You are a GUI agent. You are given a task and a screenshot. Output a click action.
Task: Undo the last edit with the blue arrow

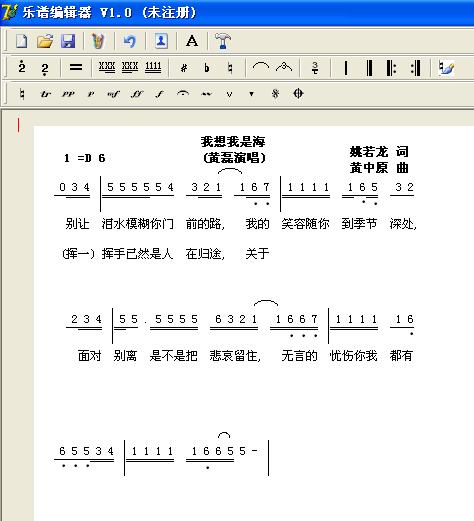click(129, 41)
